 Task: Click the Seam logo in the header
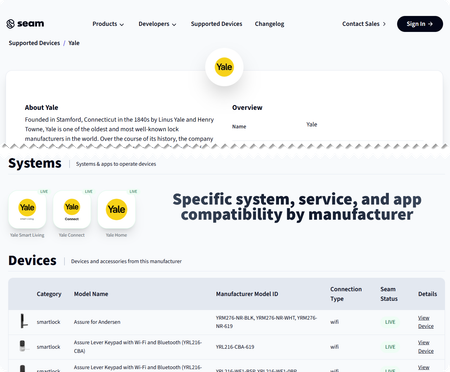(25, 24)
